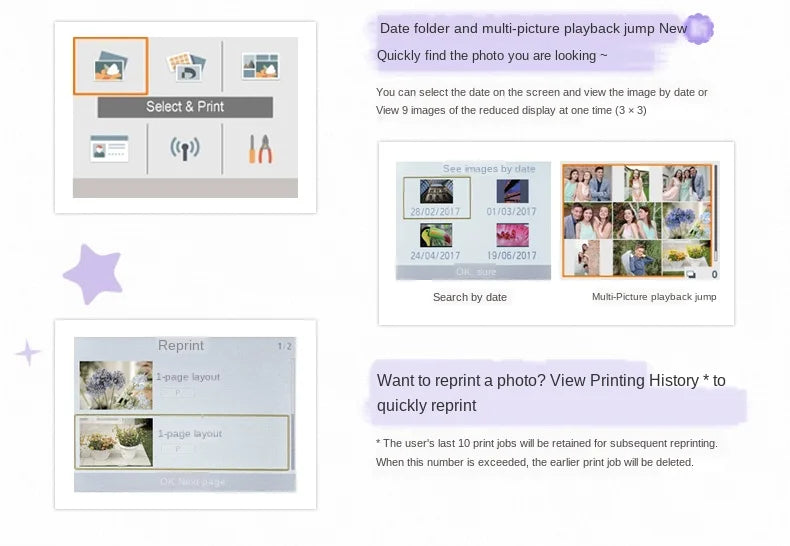The image size is (790, 546).
Task: Click the 'Multi-Picture playback jump' caption
Action: tap(654, 297)
